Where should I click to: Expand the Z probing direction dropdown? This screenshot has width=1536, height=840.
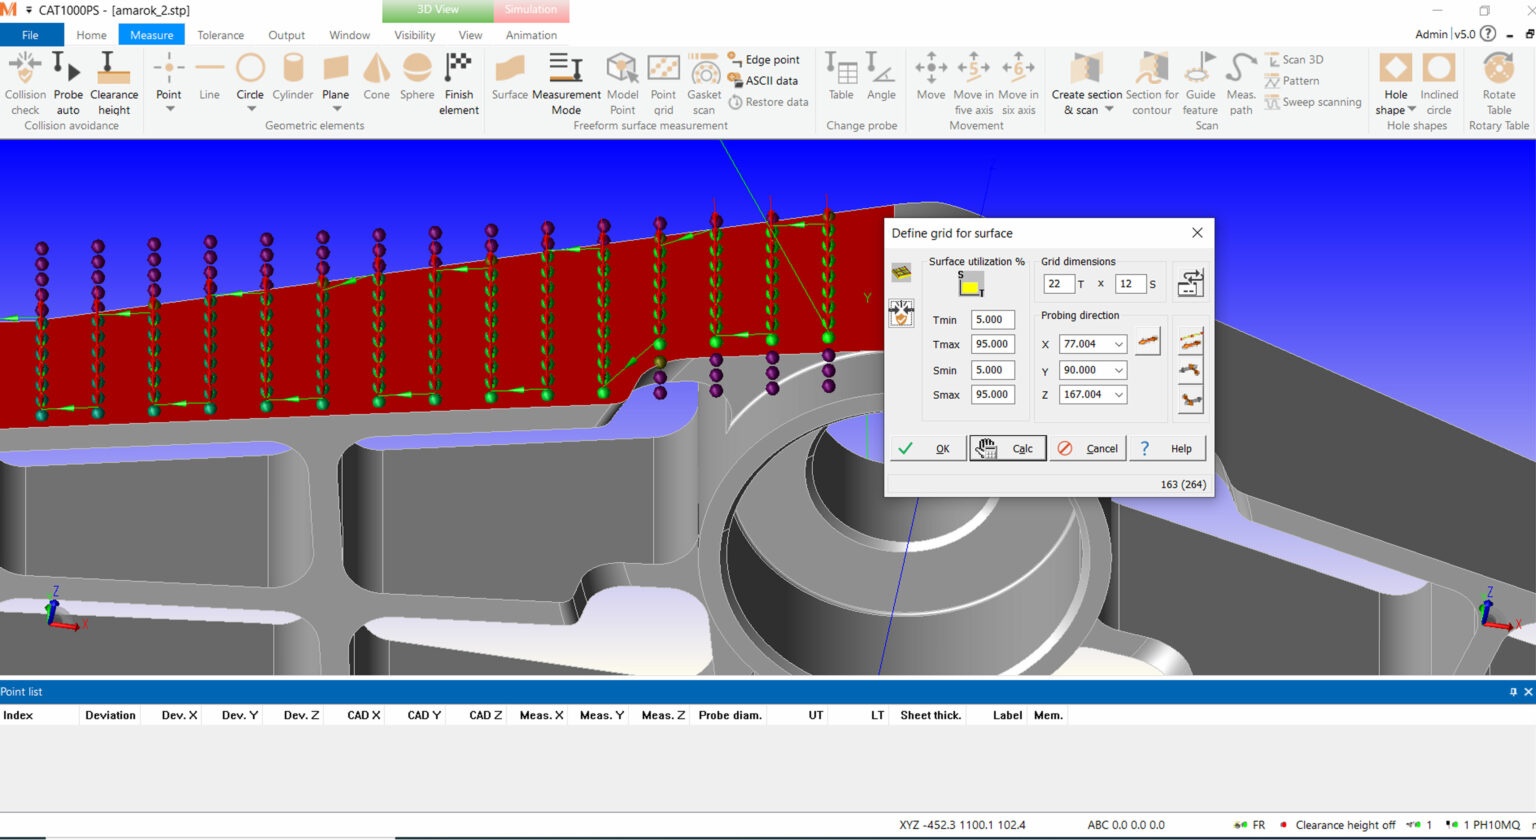(x=1118, y=395)
